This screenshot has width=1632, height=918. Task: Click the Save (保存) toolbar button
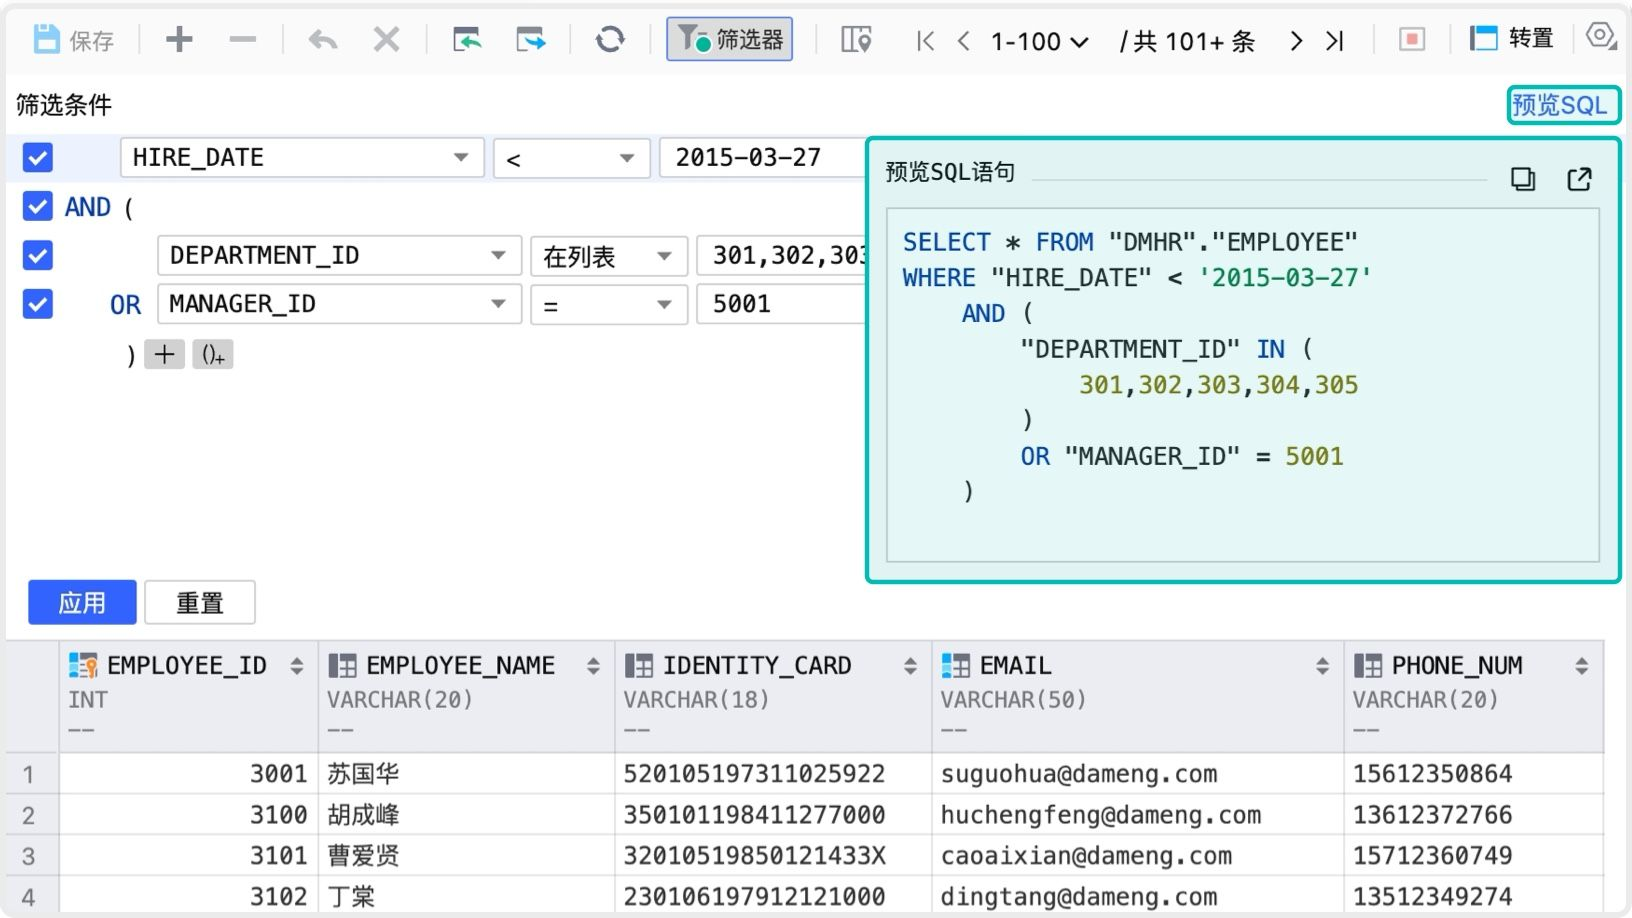pyautogui.click(x=73, y=40)
